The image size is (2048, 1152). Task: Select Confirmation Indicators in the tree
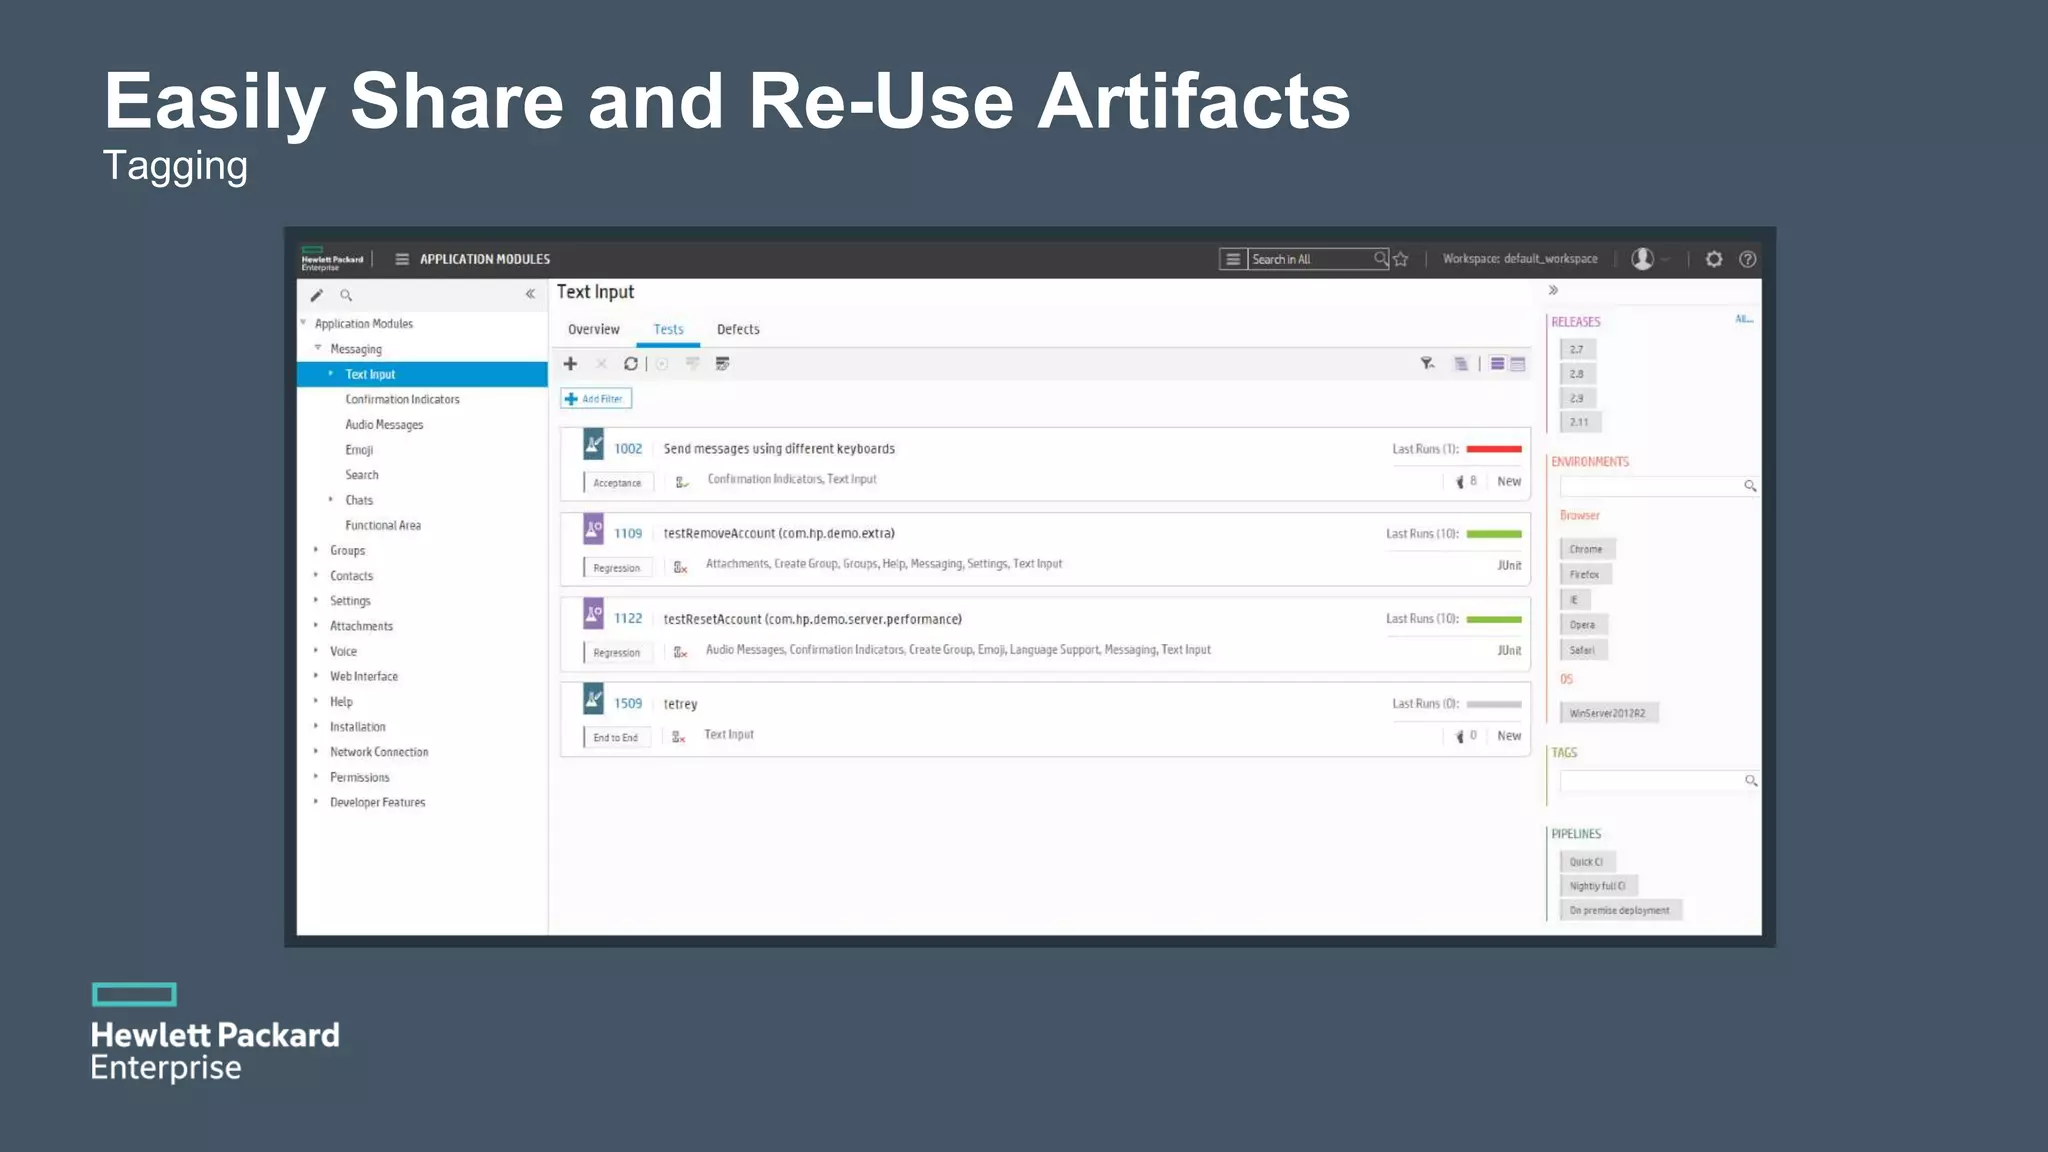coord(402,399)
